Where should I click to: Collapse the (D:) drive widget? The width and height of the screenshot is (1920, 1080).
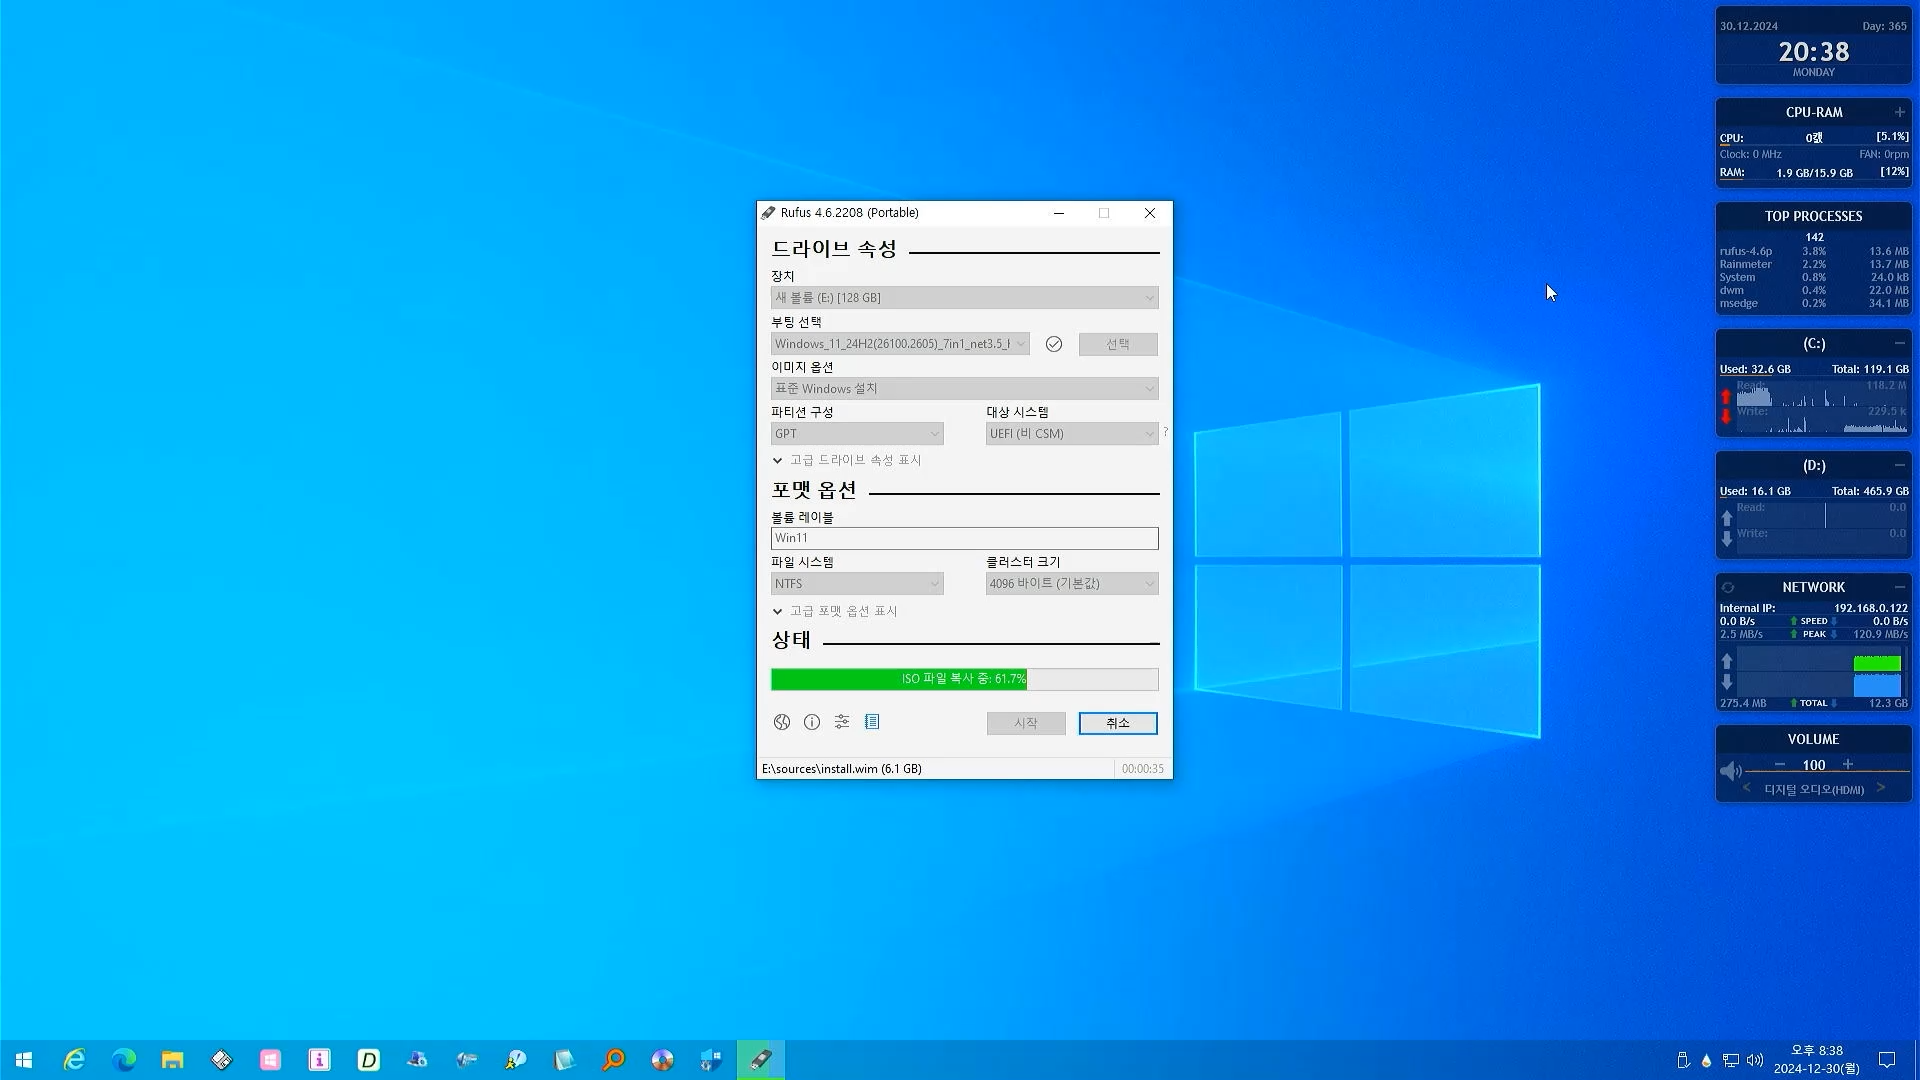[1899, 465]
